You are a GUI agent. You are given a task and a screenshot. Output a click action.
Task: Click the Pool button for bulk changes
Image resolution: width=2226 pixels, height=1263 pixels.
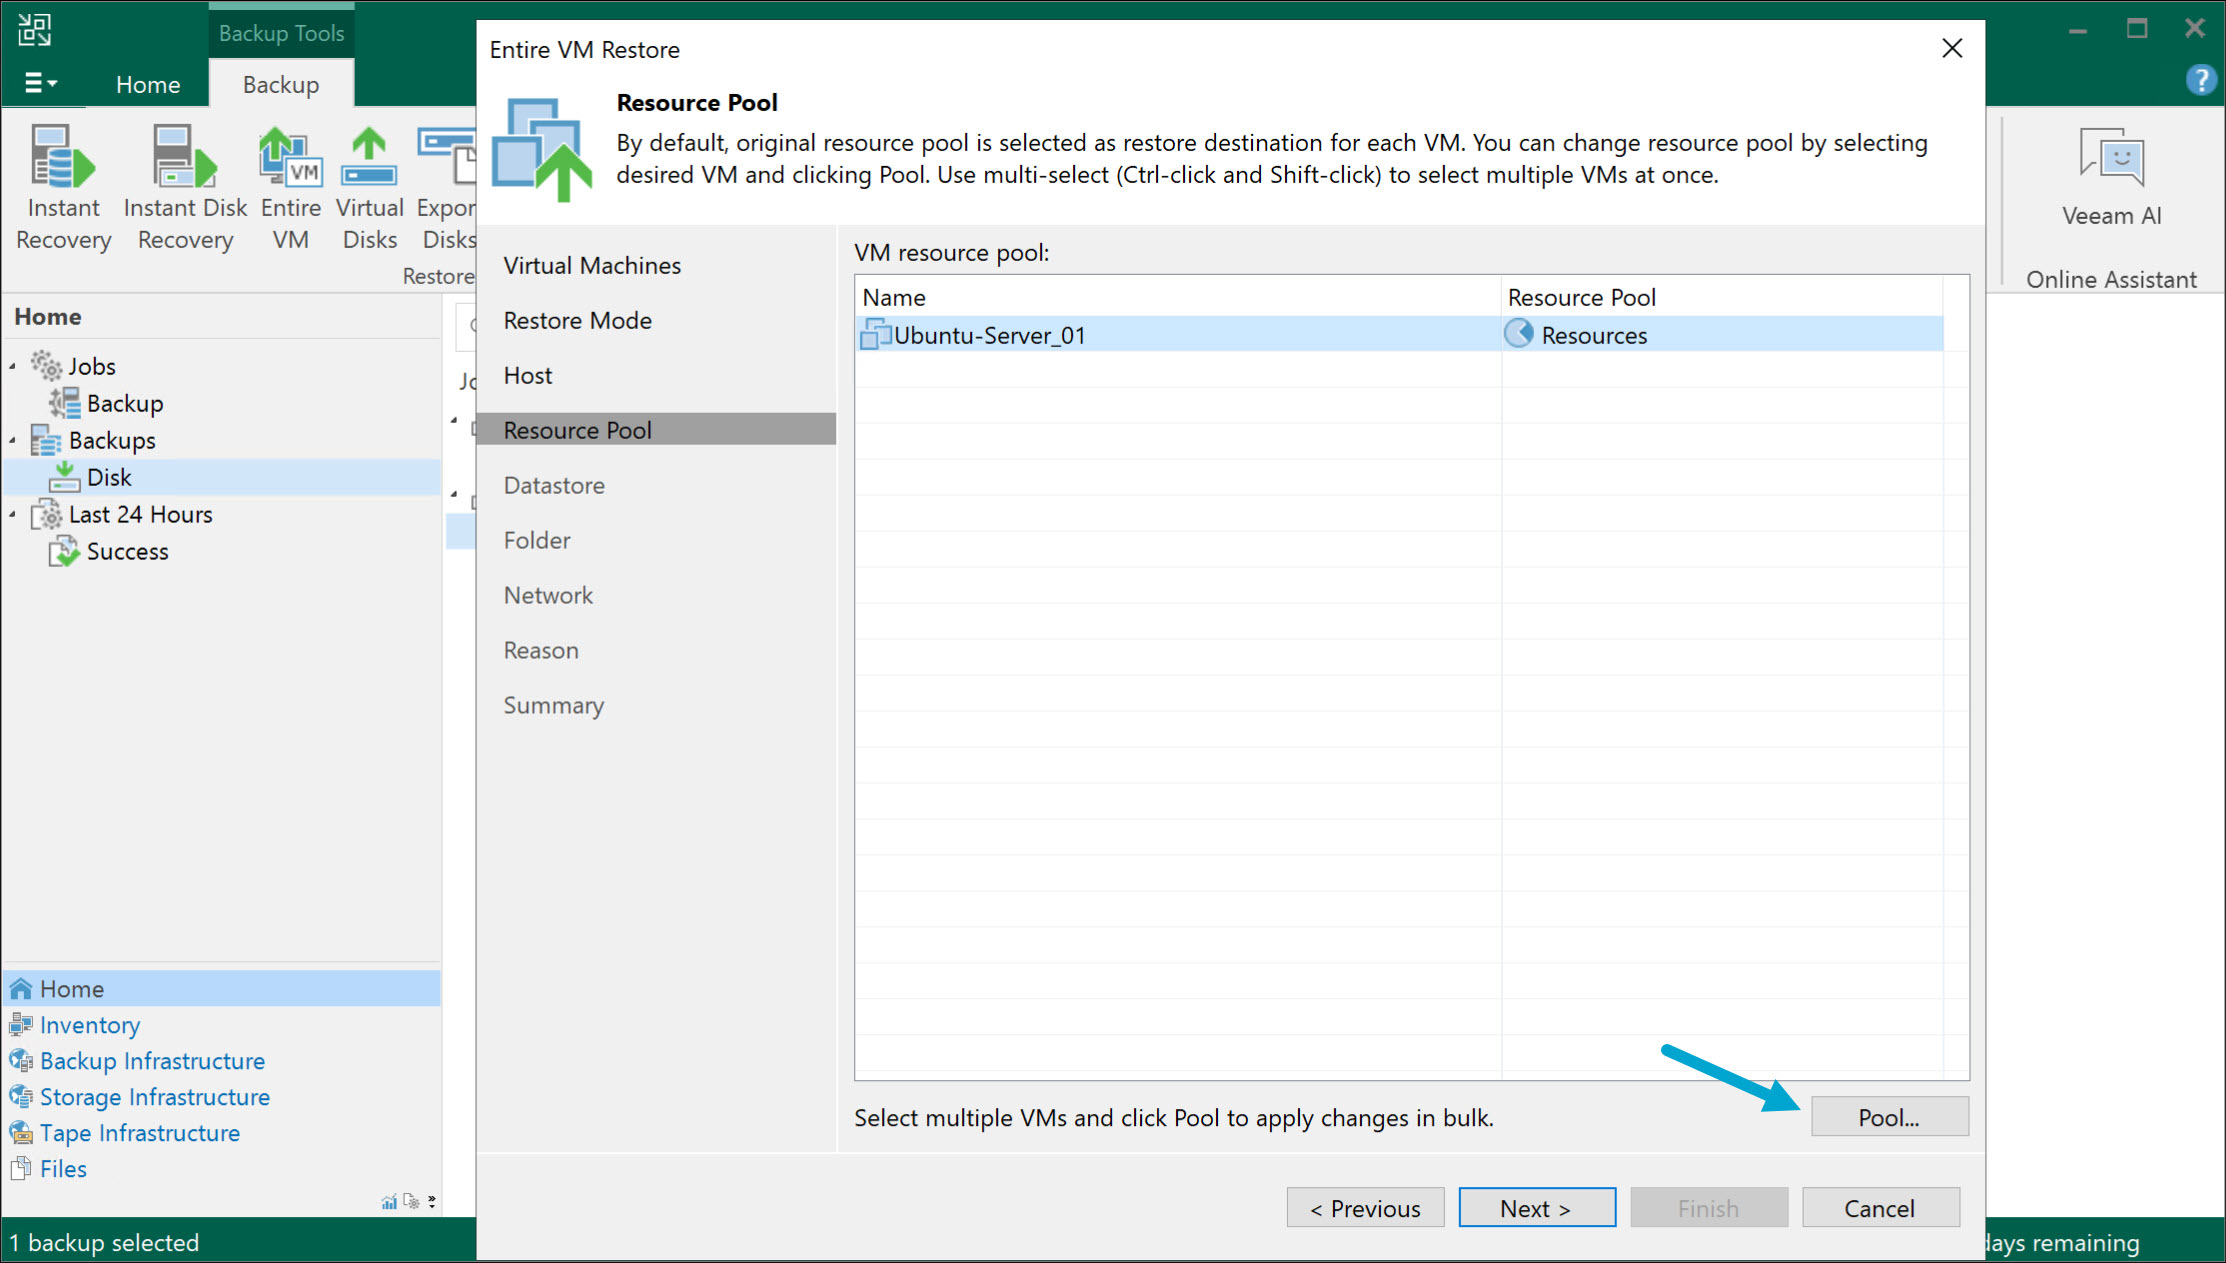click(x=1889, y=1116)
